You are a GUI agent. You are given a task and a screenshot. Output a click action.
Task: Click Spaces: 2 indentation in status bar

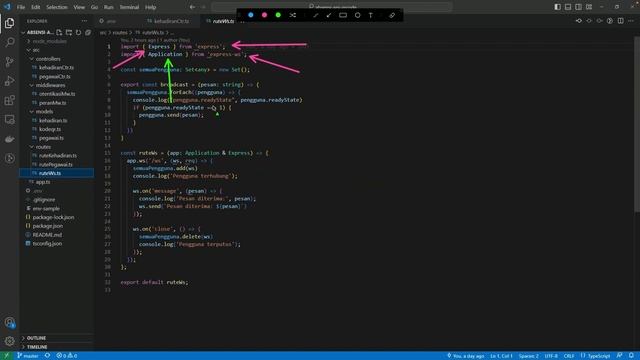529,356
